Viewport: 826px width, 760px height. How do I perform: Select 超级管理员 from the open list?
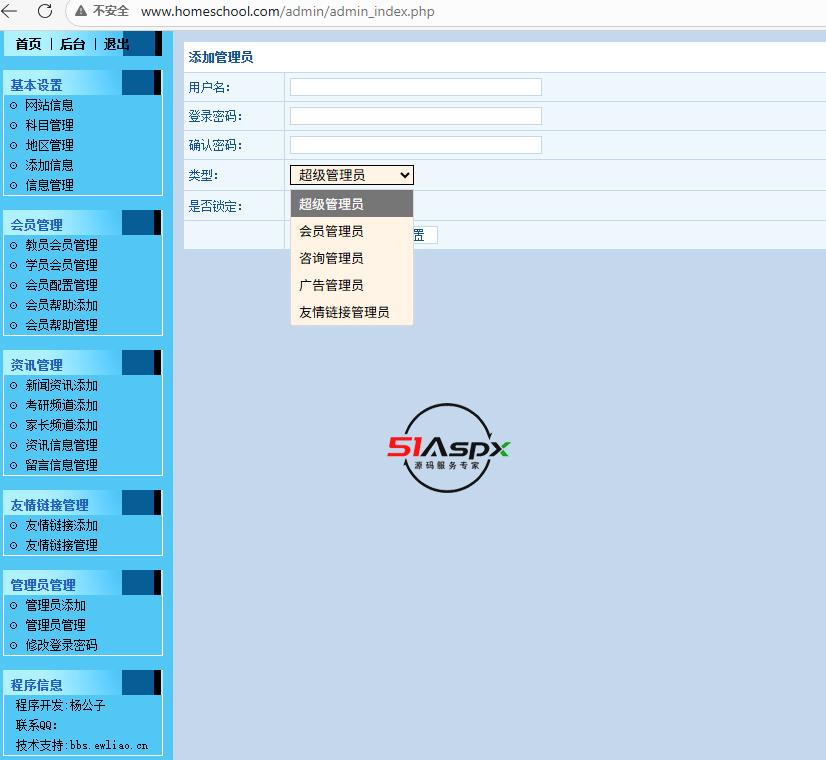[x=352, y=204]
